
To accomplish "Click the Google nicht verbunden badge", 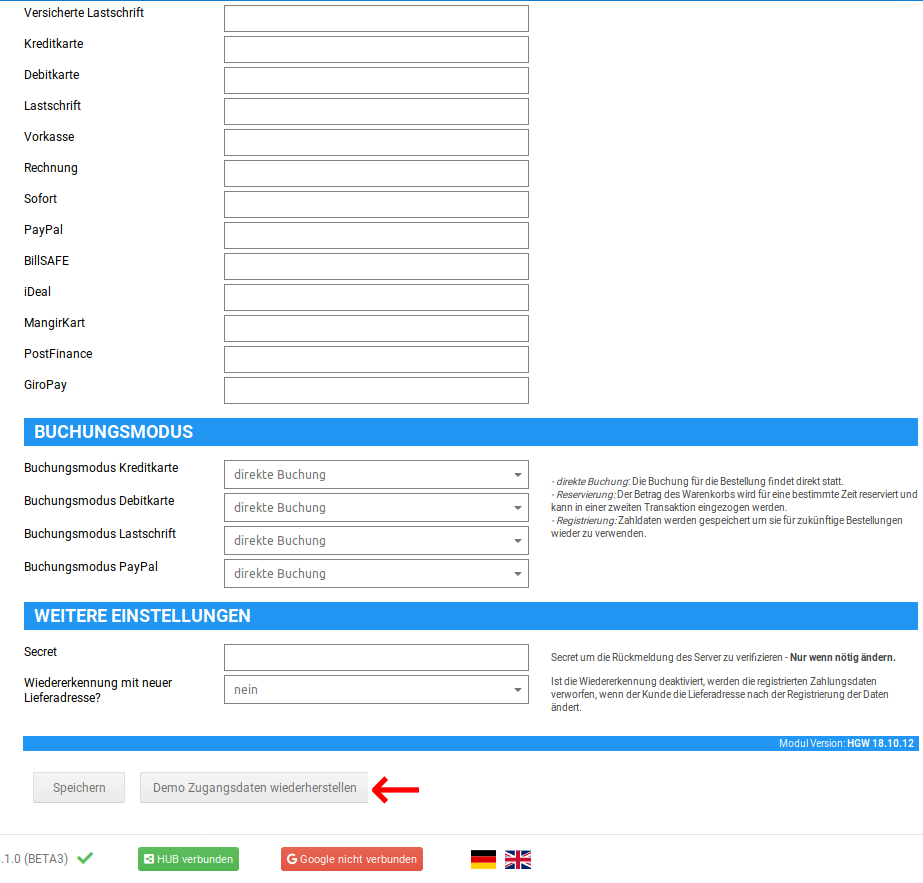I will 351,859.
